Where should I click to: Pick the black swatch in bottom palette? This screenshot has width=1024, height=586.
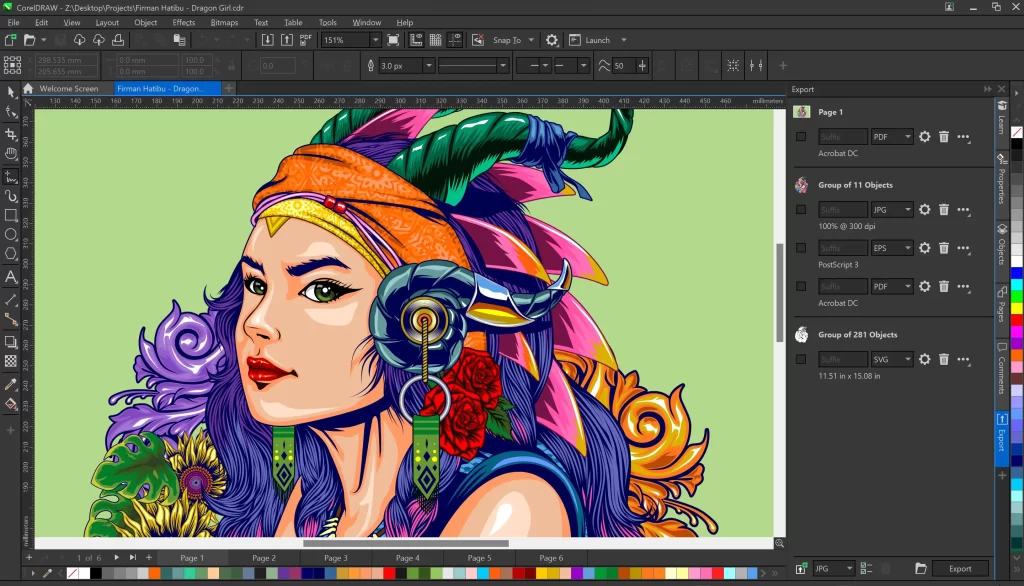pyautogui.click(x=96, y=574)
